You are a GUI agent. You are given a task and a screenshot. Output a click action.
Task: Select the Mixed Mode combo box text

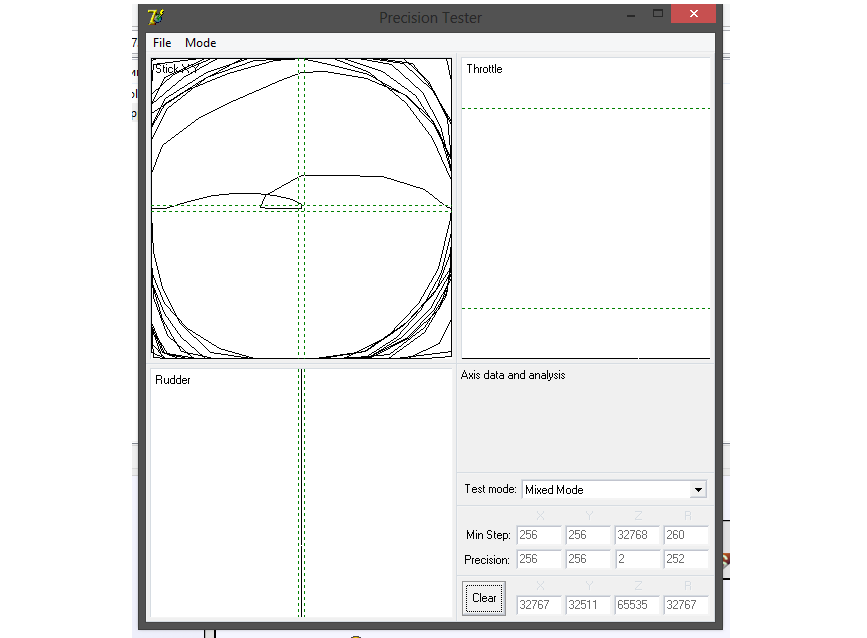pyautogui.click(x=605, y=490)
